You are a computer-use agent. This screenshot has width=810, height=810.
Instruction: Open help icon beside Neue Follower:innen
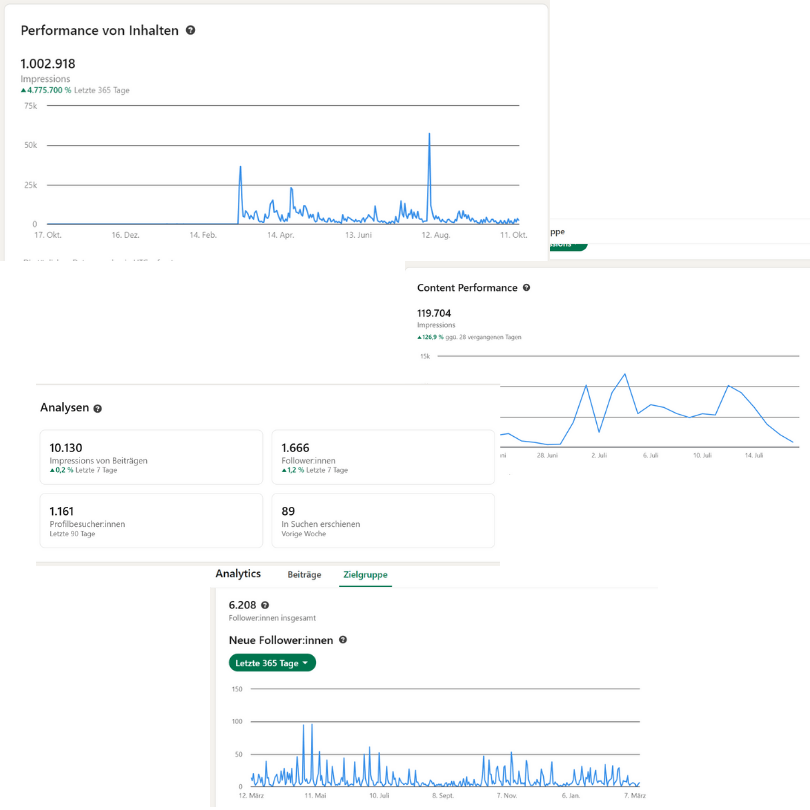point(343,640)
